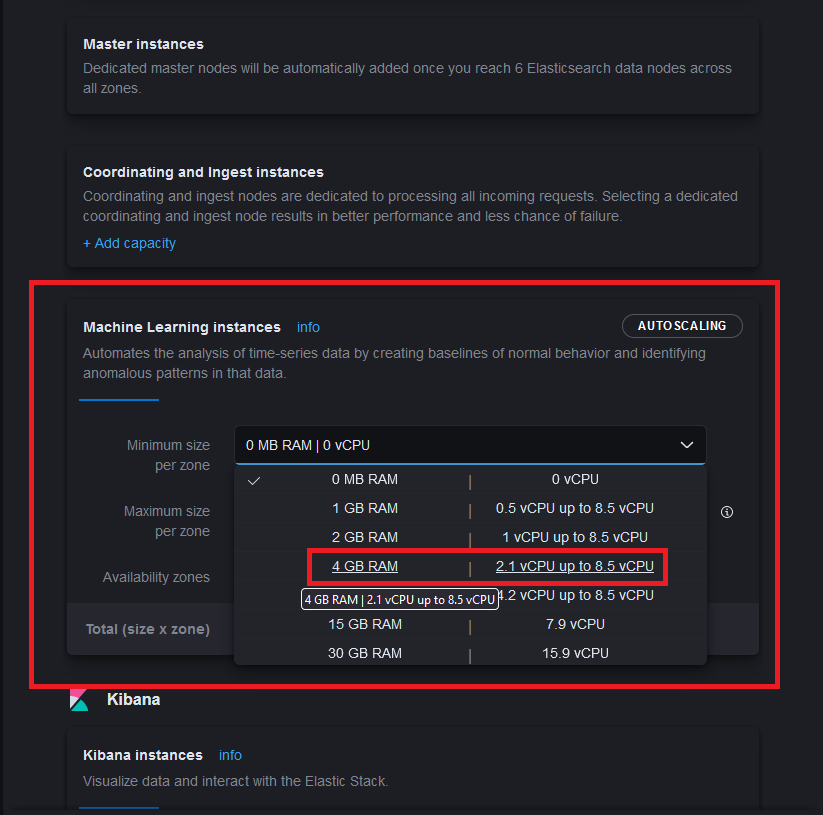Select the 30 GB RAM option
Viewport: 823px width, 815px height.
(365, 653)
